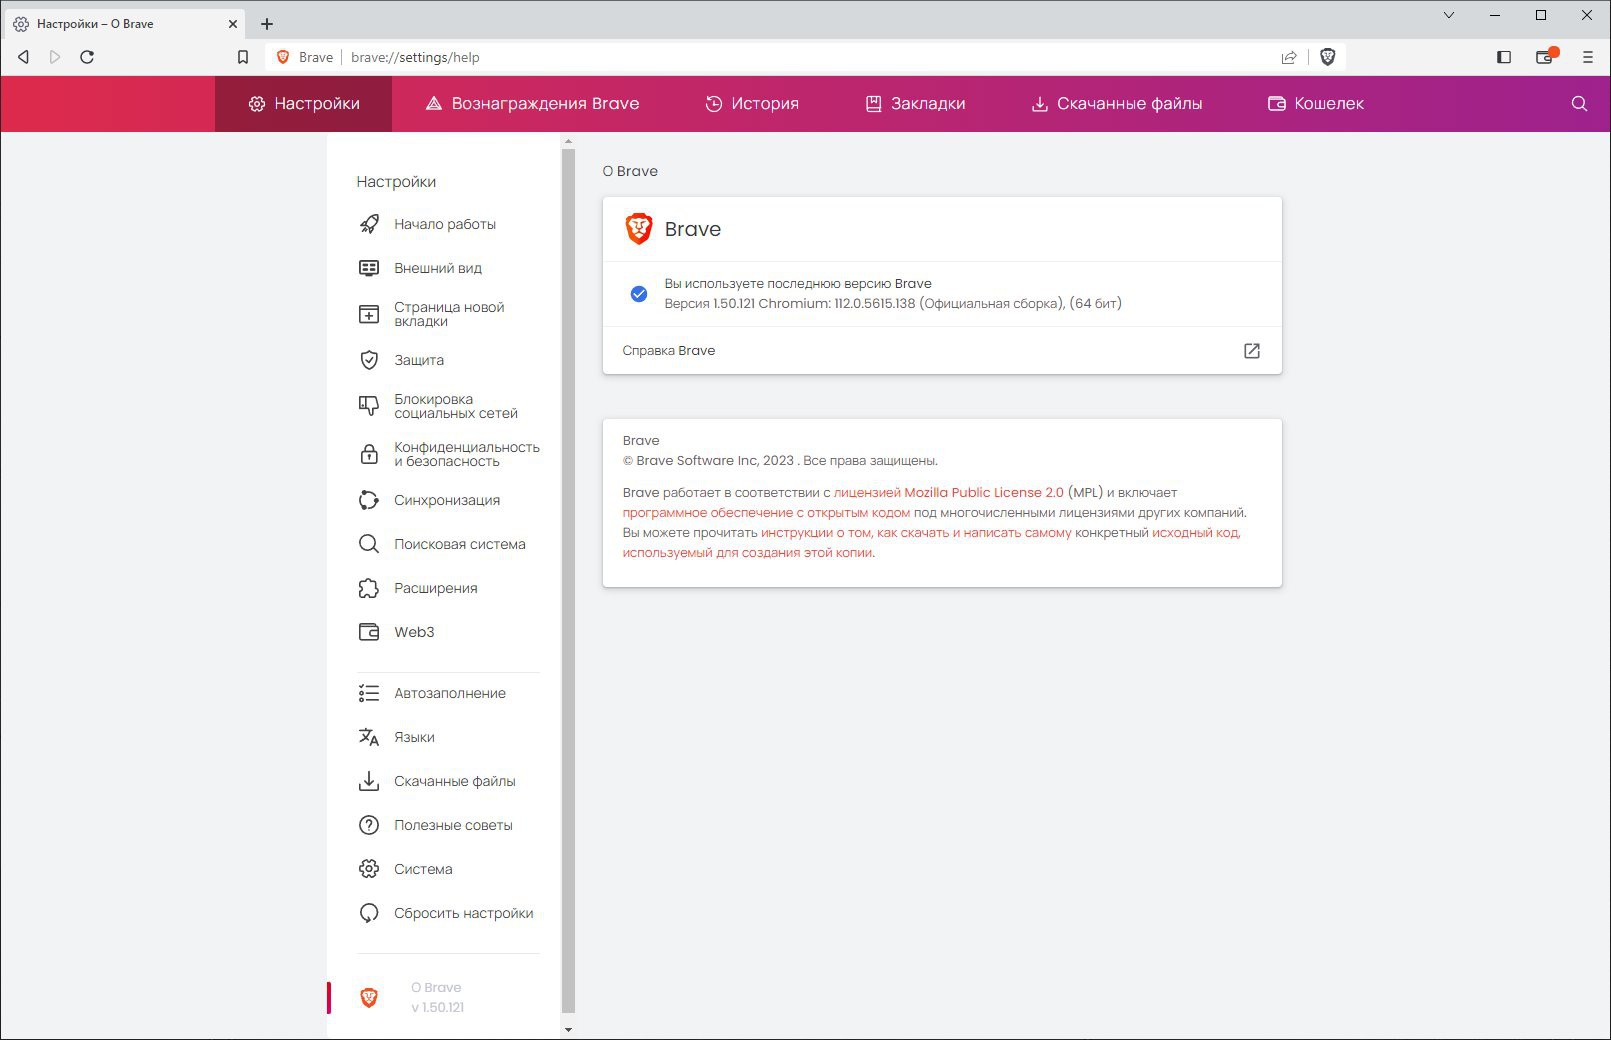Screen dimensions: 1611x1040
Task: Open Mozilla Public License 2.0 link
Action: click(x=949, y=492)
